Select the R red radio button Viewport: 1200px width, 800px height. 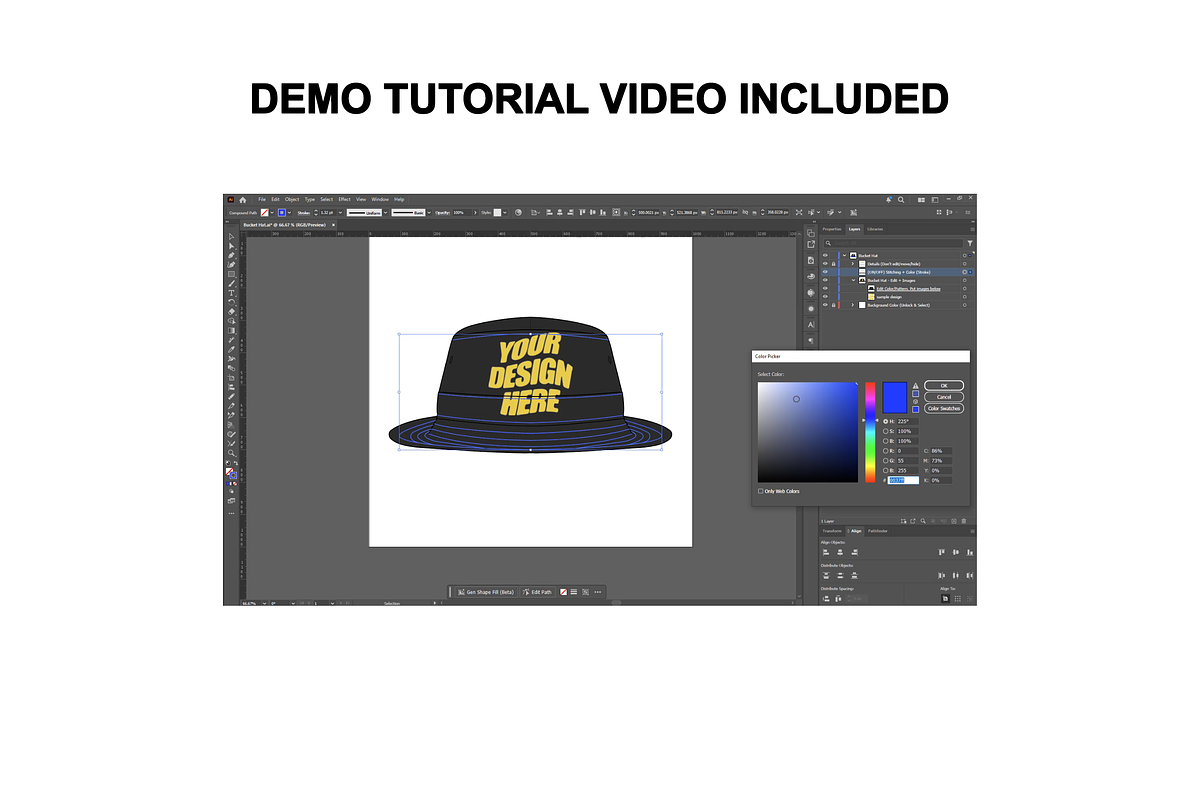(x=885, y=451)
